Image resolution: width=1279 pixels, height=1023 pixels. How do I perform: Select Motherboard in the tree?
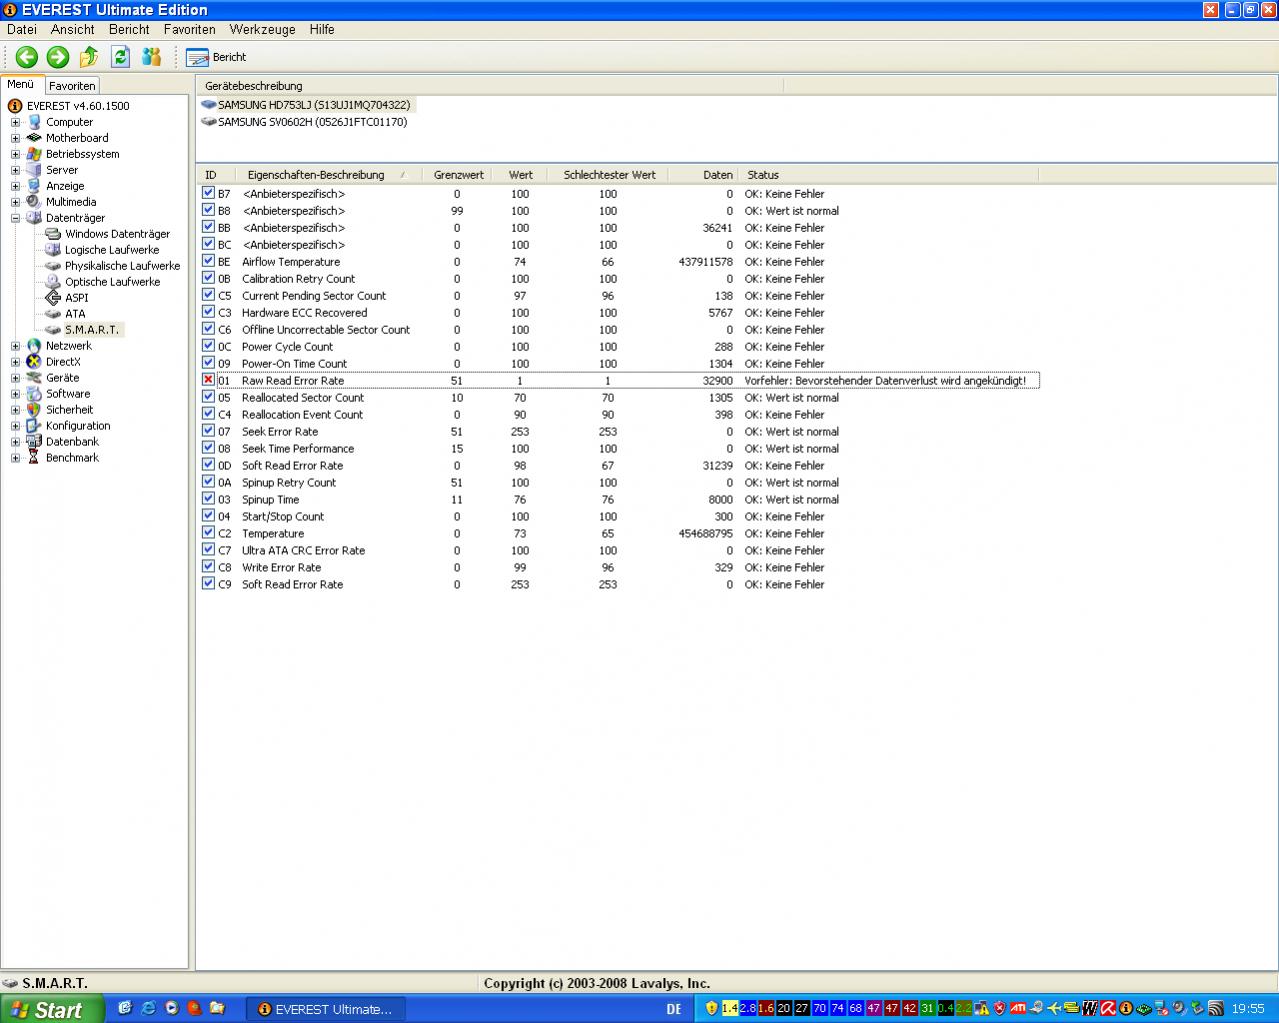pyautogui.click(x=77, y=138)
